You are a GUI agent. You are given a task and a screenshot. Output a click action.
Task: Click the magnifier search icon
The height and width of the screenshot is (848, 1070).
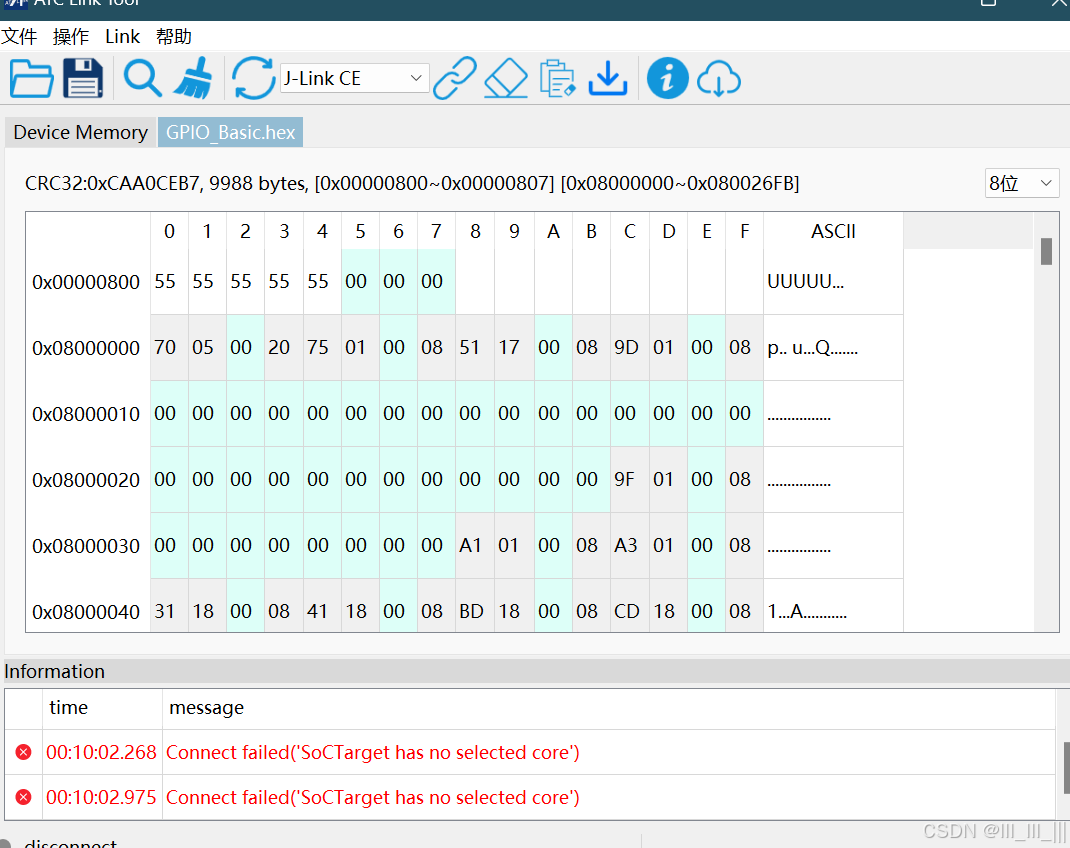[x=143, y=78]
